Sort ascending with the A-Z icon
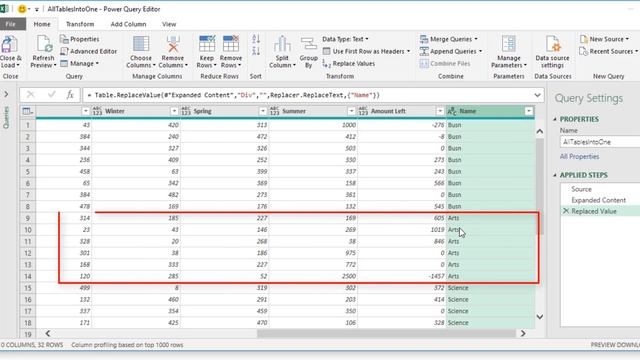 (x=256, y=39)
